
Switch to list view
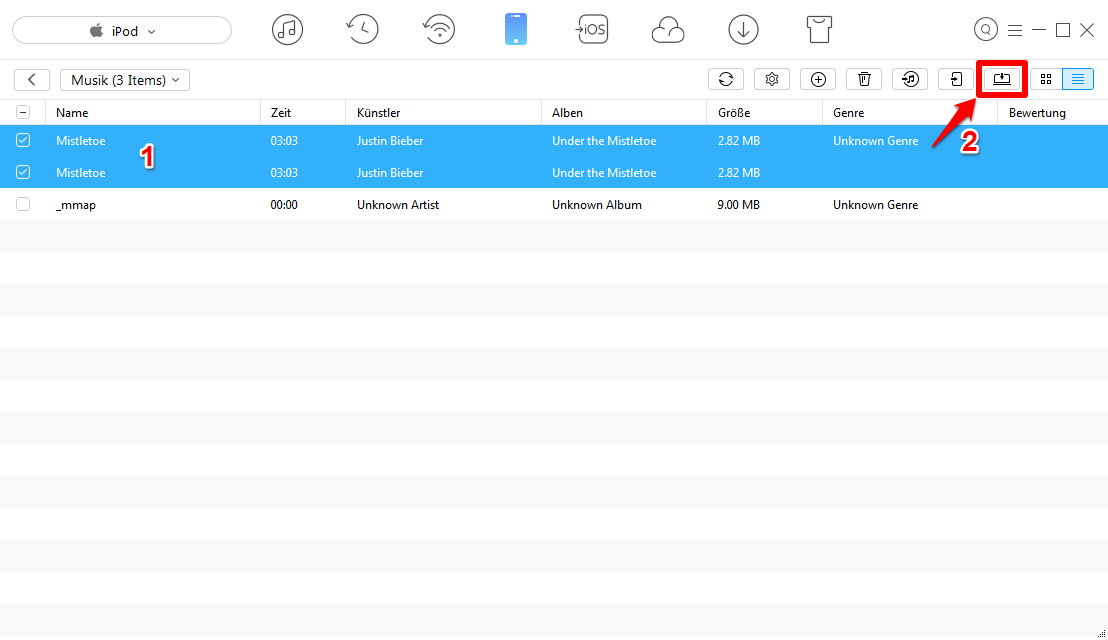point(1078,79)
